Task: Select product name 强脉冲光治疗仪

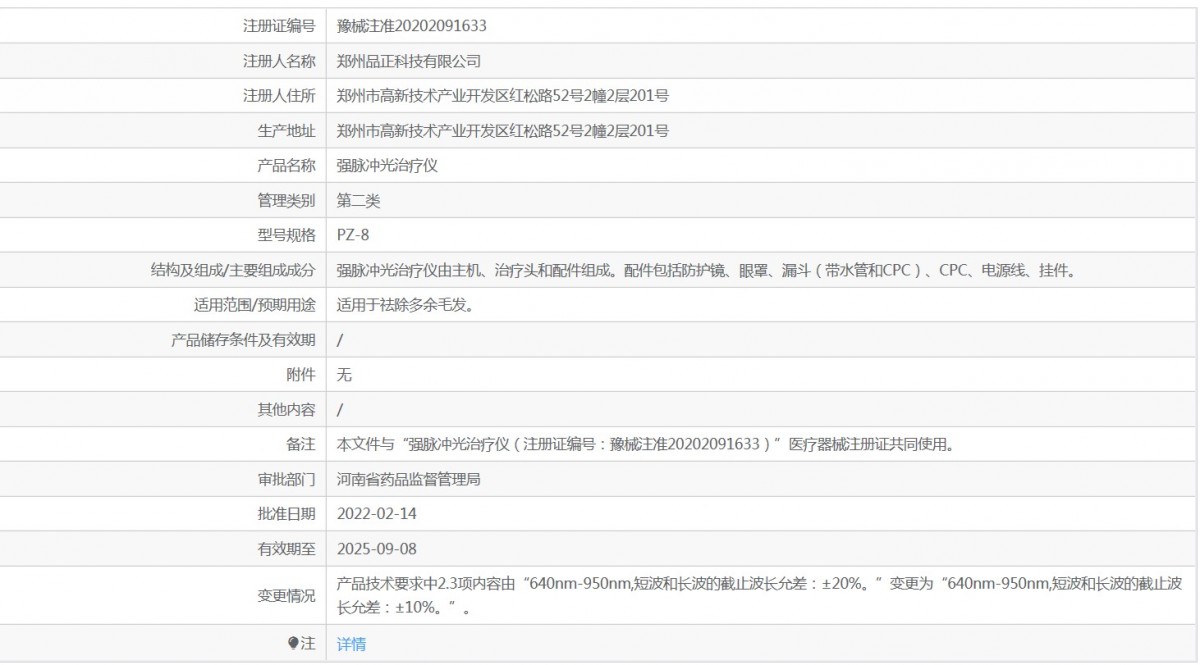Action: [x=387, y=166]
